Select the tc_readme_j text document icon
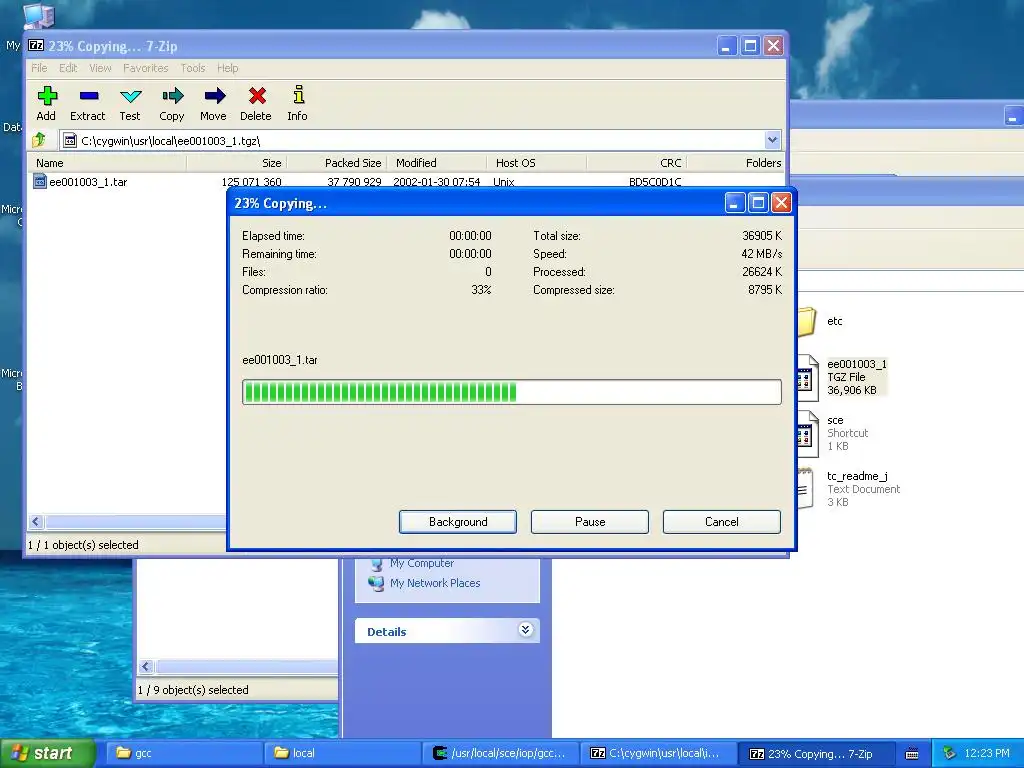1024x768 pixels. [805, 488]
